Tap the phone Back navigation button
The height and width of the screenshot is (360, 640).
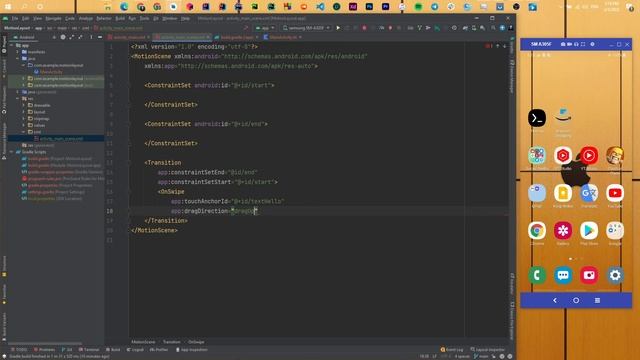tap(555, 300)
